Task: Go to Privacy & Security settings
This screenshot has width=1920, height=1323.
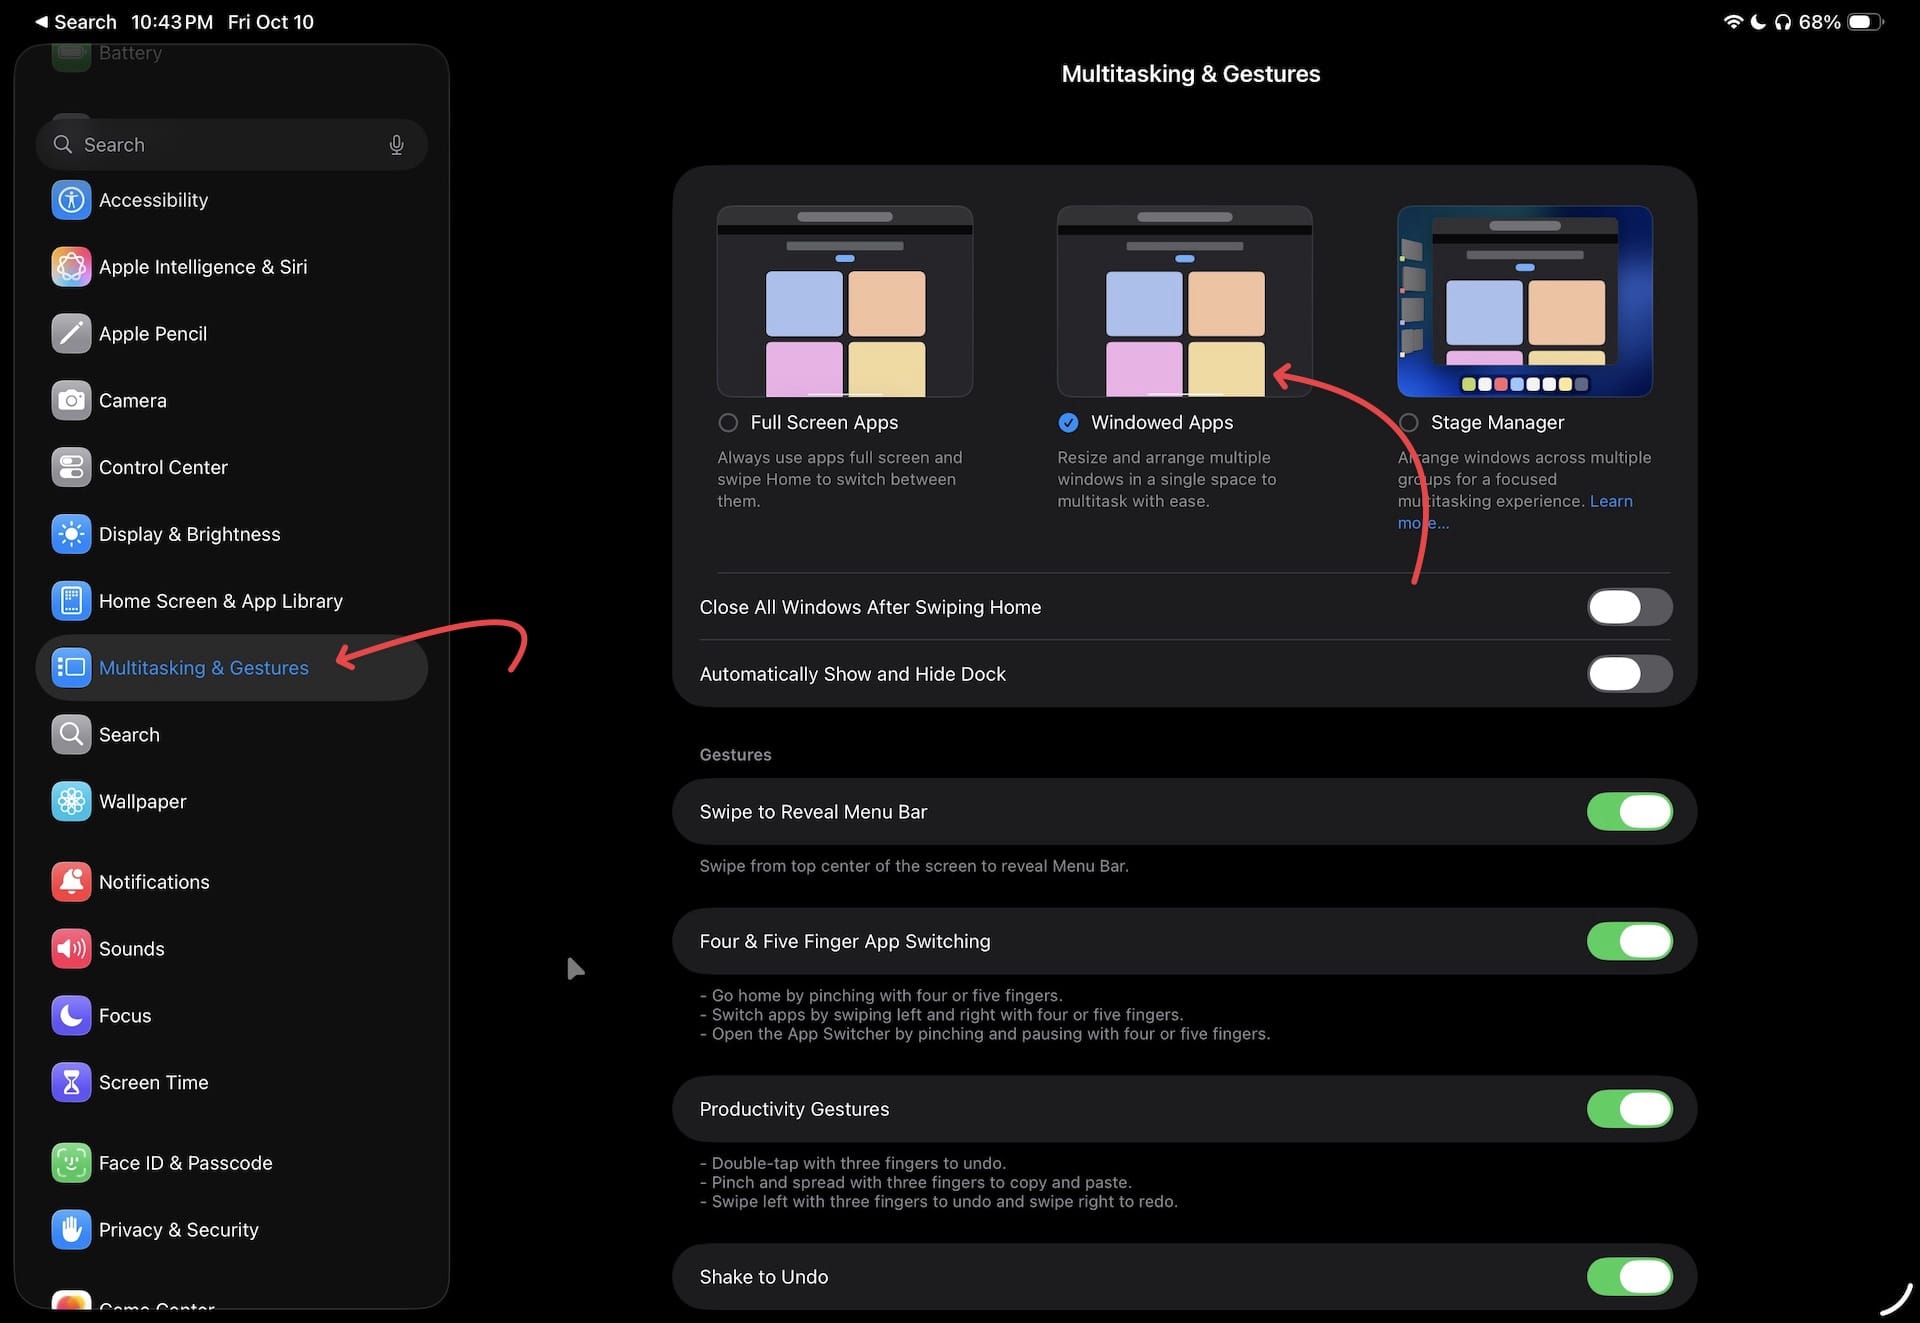Action: [178, 1230]
